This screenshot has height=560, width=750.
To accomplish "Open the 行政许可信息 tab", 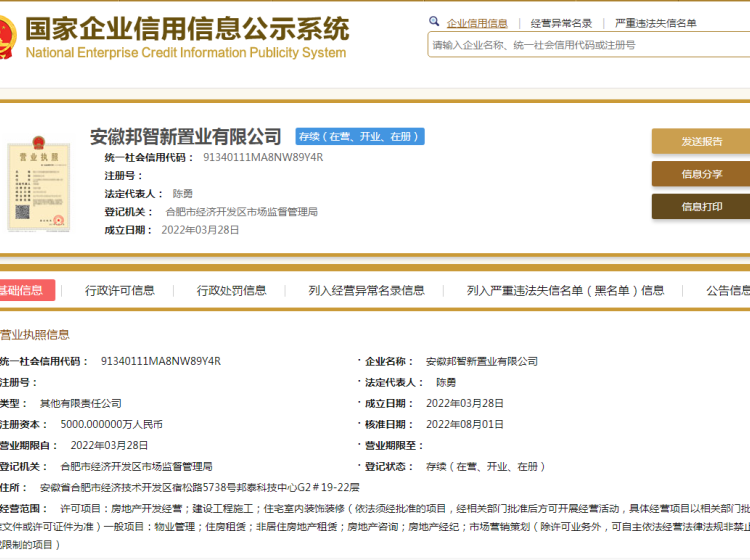I will click(120, 291).
